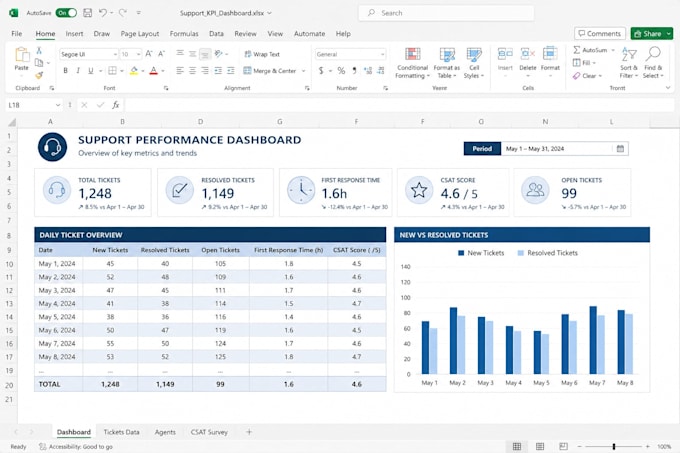
Task: Click the Bold formatting icon
Action: 65,71
